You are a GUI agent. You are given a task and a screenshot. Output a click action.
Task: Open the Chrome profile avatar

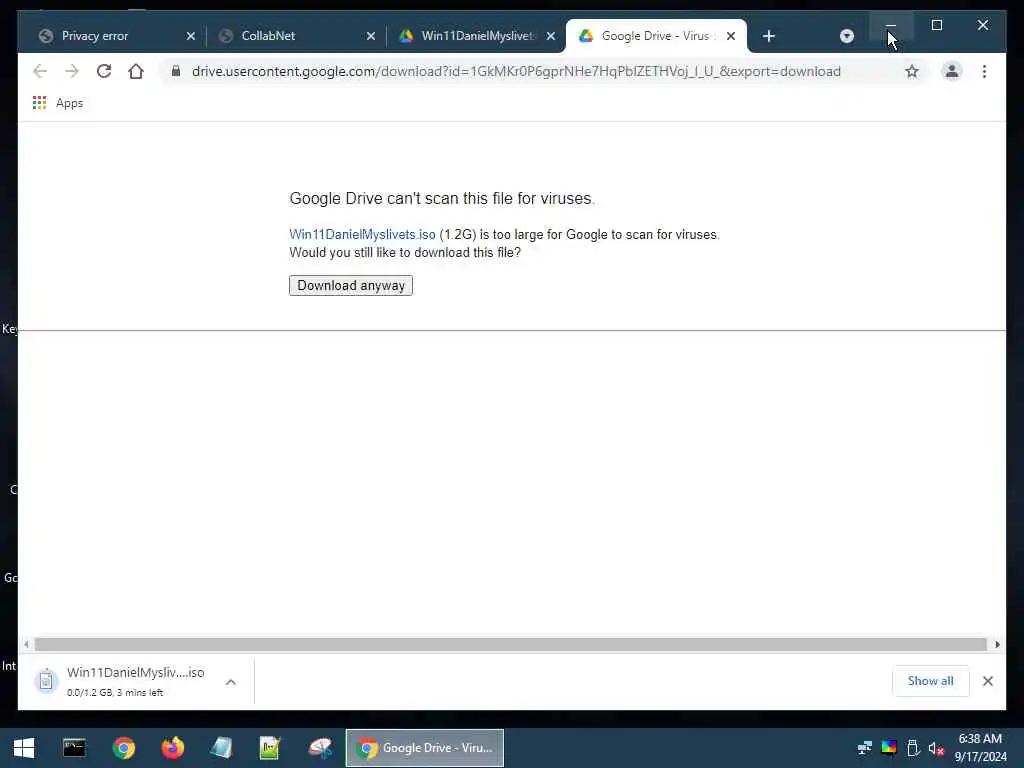click(952, 71)
